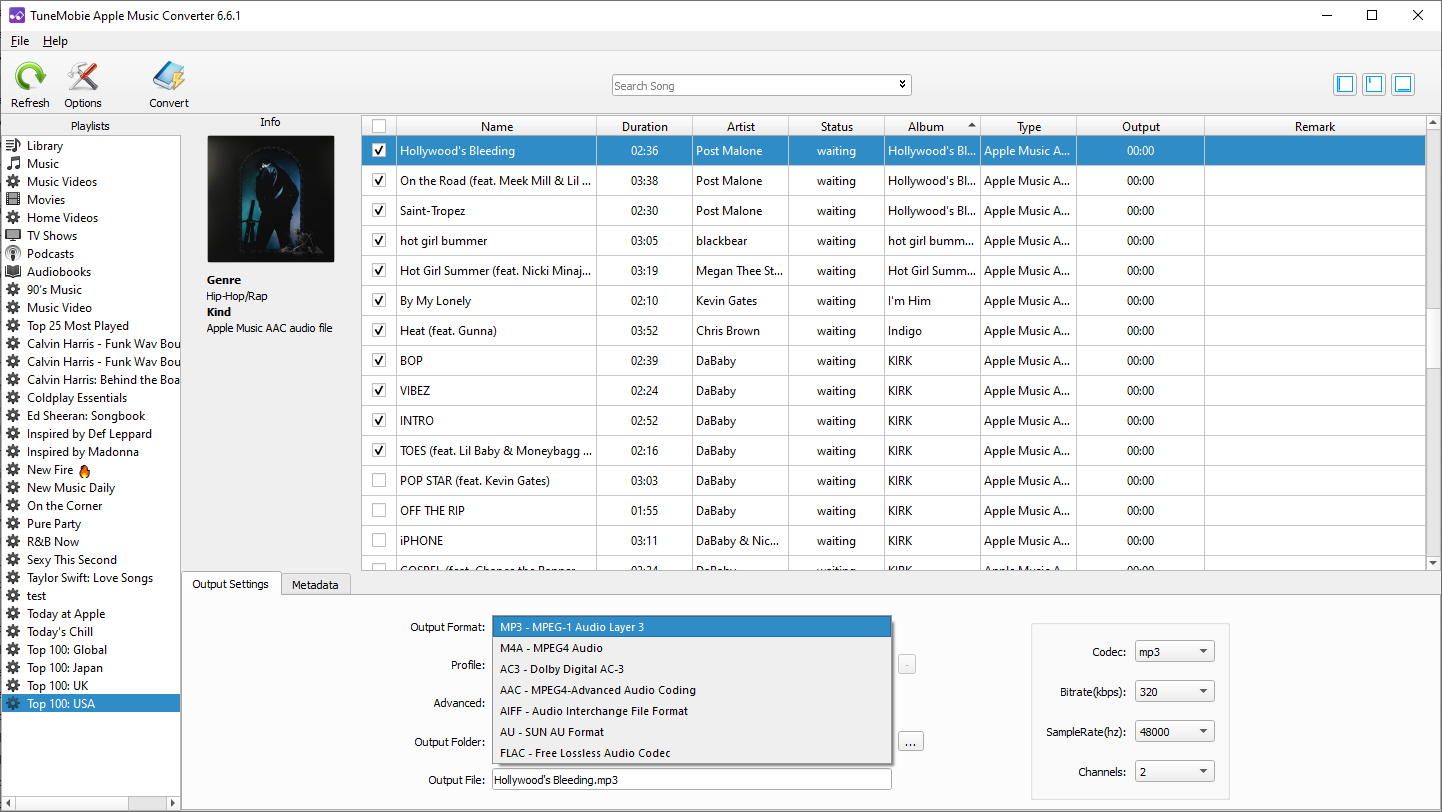This screenshot has height=812, width=1442.
Task: Choose AIFF - Audio Interchange File Format
Action: click(x=691, y=711)
